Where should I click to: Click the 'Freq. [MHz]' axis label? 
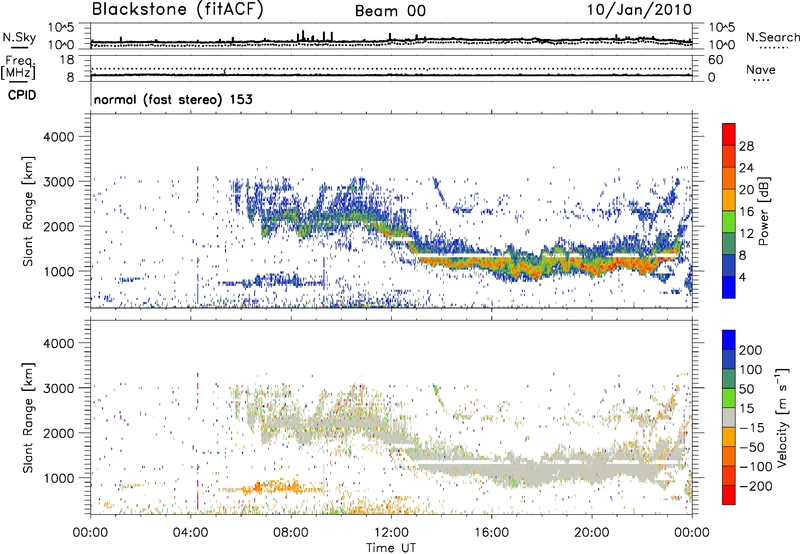coord(18,68)
